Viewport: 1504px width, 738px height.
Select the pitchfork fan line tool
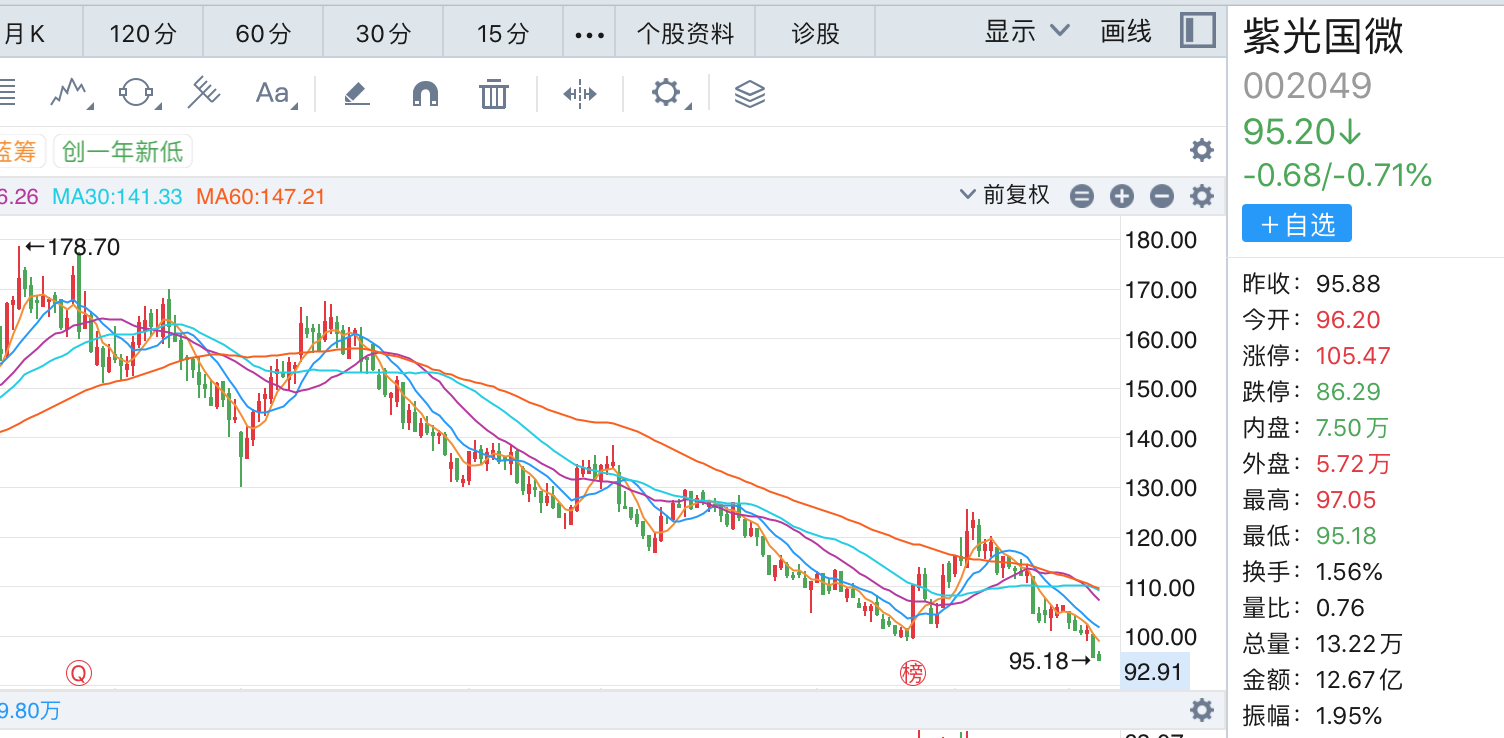pos(204,94)
